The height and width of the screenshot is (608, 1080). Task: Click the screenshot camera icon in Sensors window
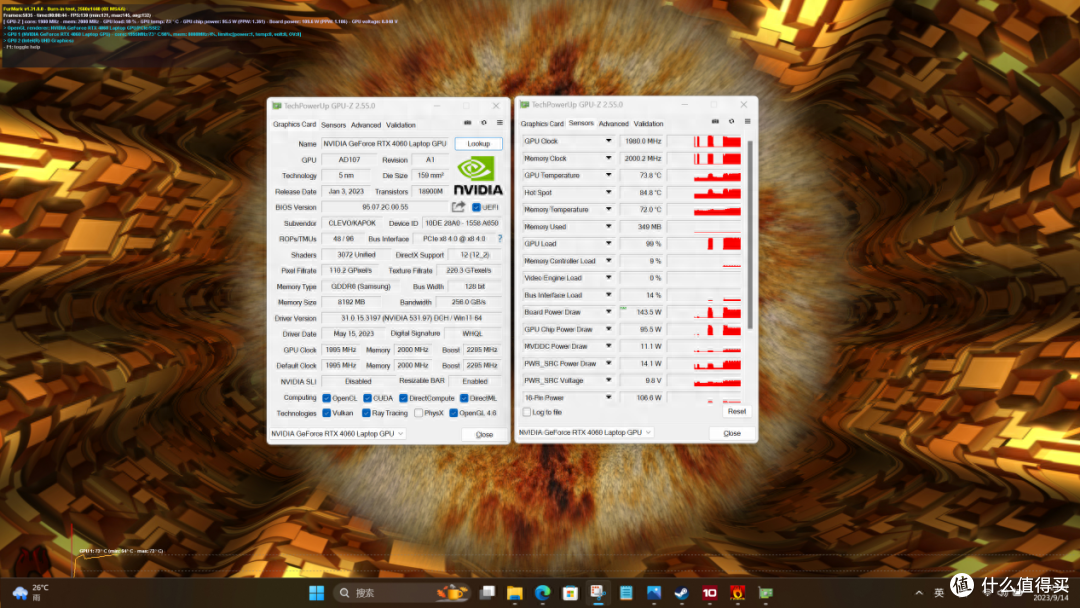715,121
